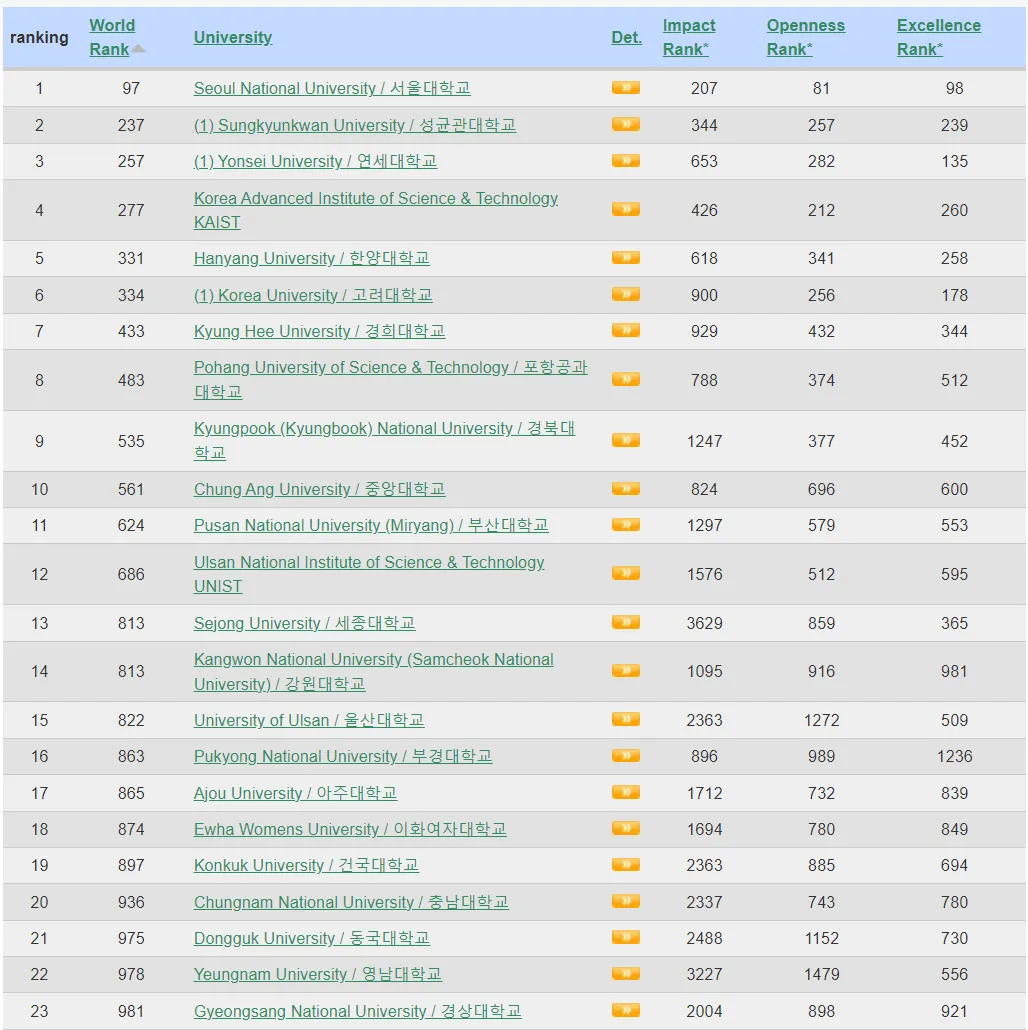
Task: Sort table by Impact Rank column
Action: (x=688, y=37)
